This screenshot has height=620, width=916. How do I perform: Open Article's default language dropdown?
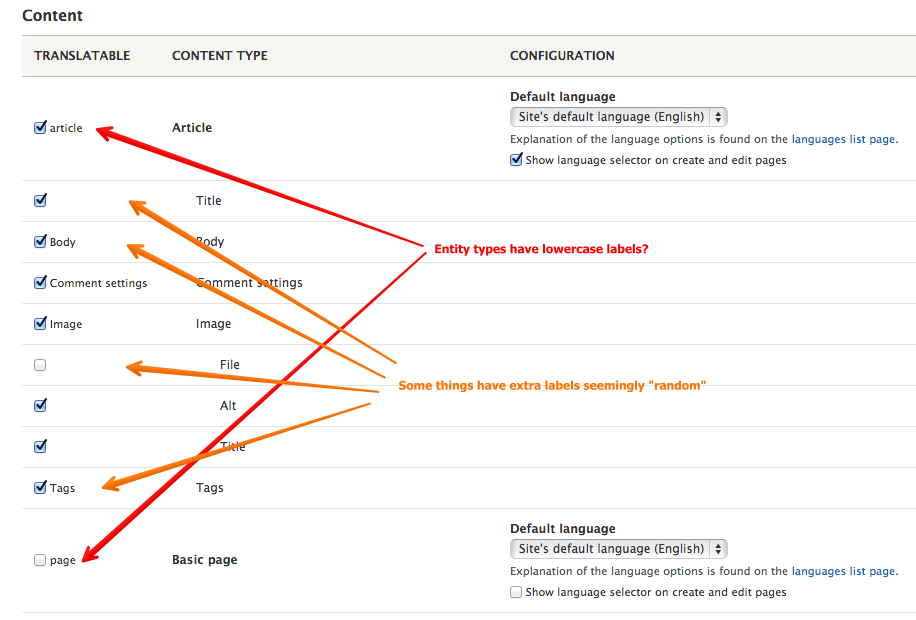click(619, 117)
